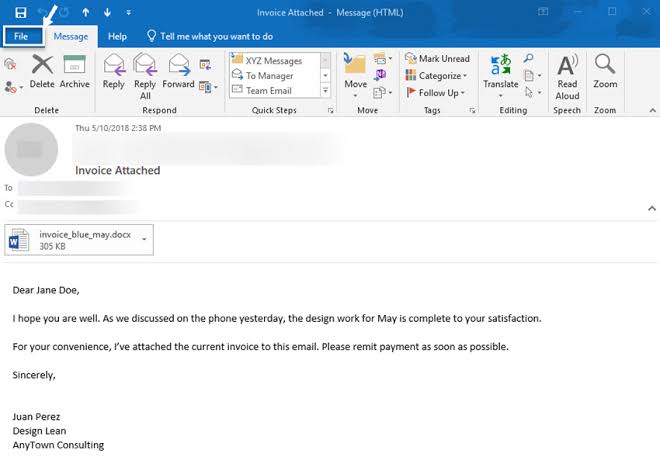660x464 pixels.
Task: Mark the message as Unread
Action: (x=437, y=59)
